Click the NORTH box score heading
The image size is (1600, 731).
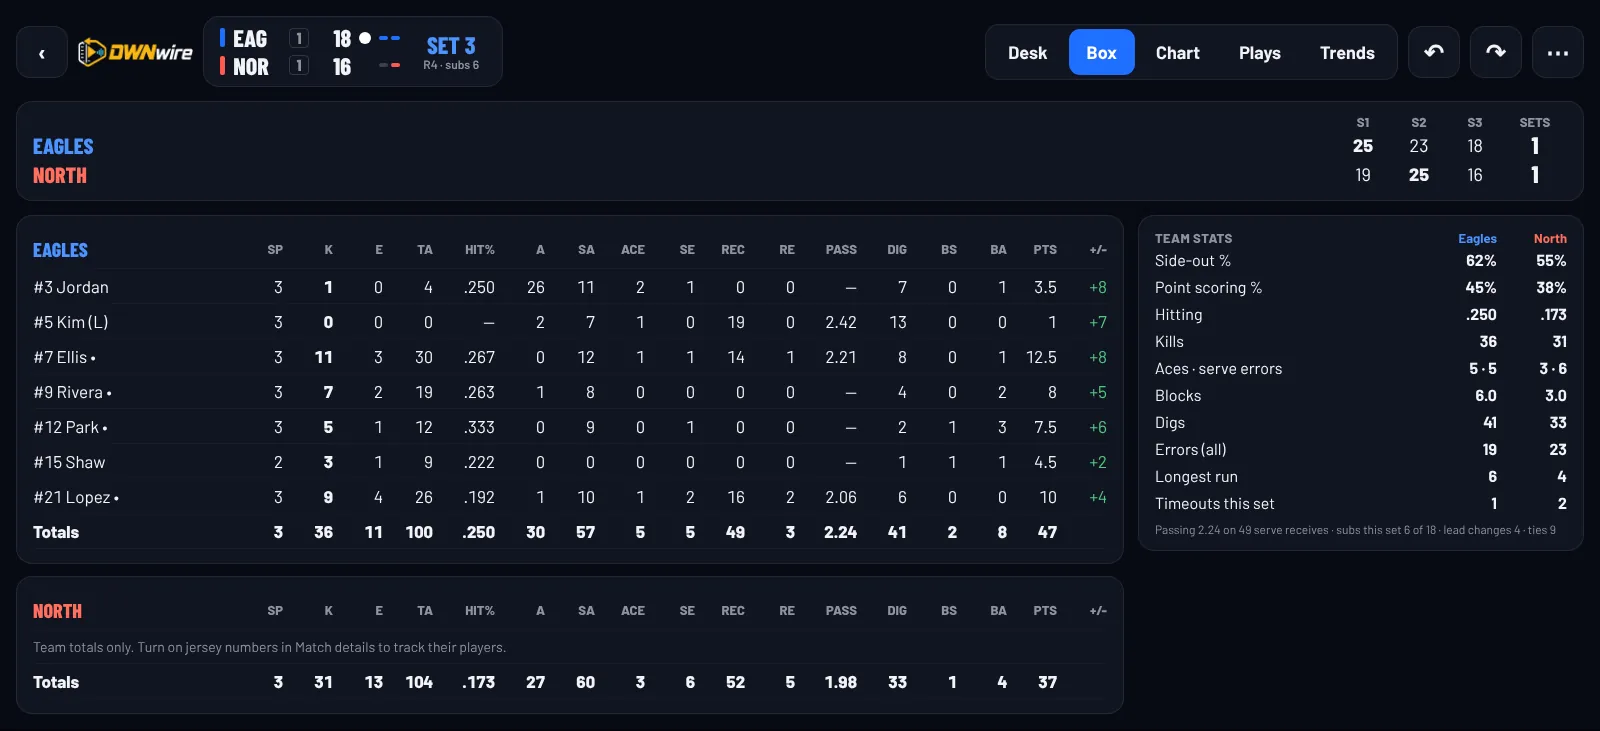[x=57, y=611]
